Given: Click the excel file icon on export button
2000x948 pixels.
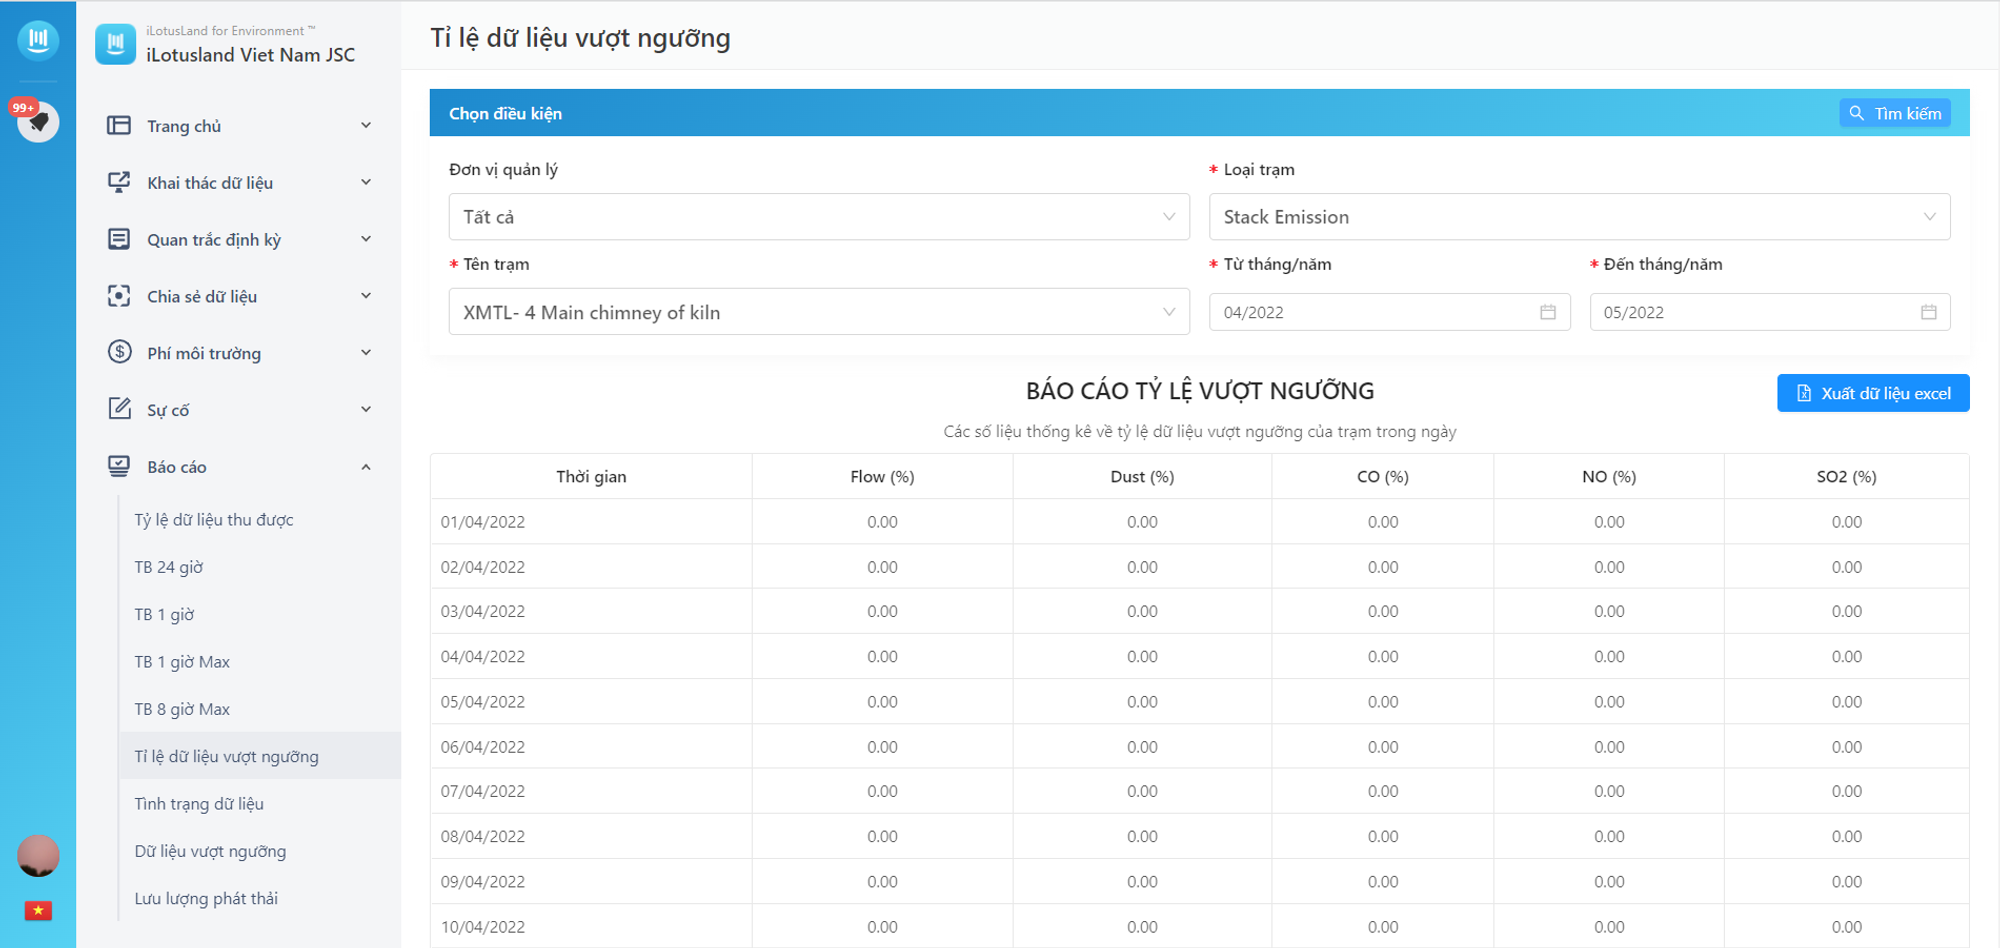Looking at the screenshot, I should point(1804,393).
